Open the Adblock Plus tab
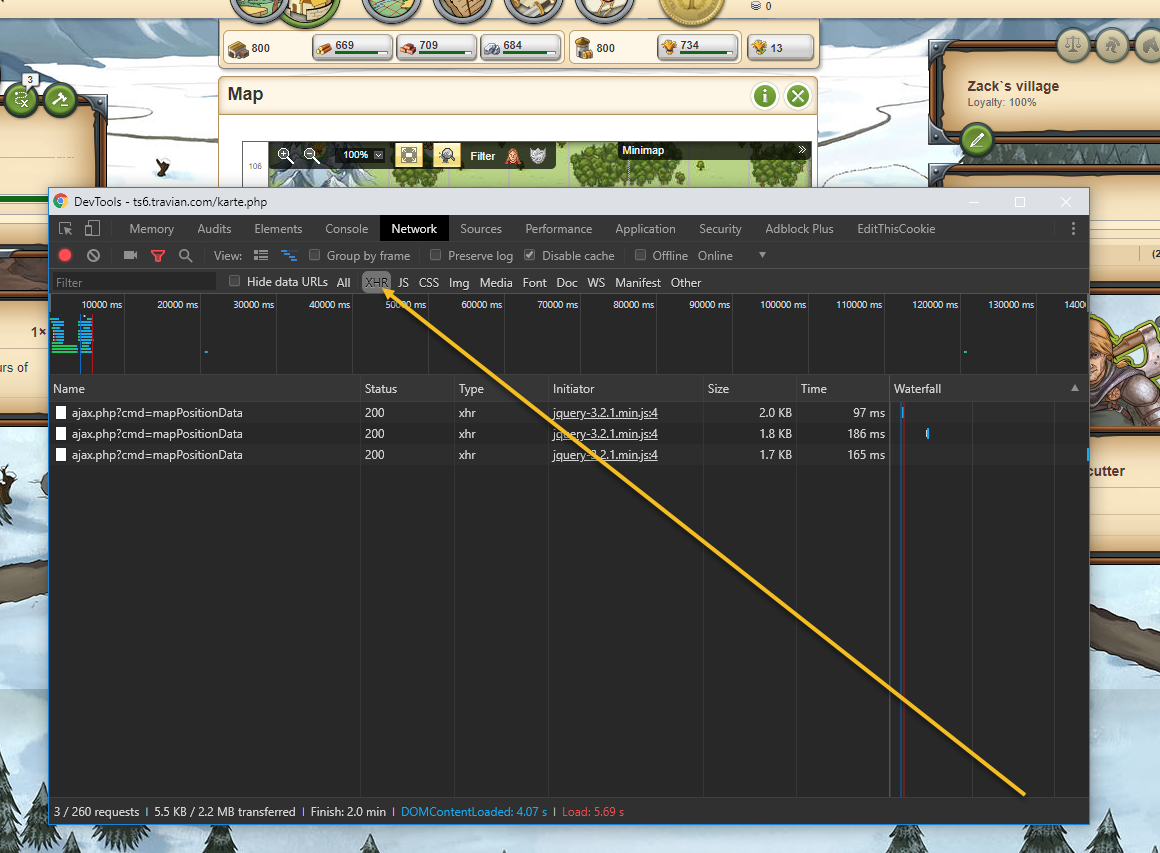Image resolution: width=1160 pixels, height=853 pixels. coord(799,229)
